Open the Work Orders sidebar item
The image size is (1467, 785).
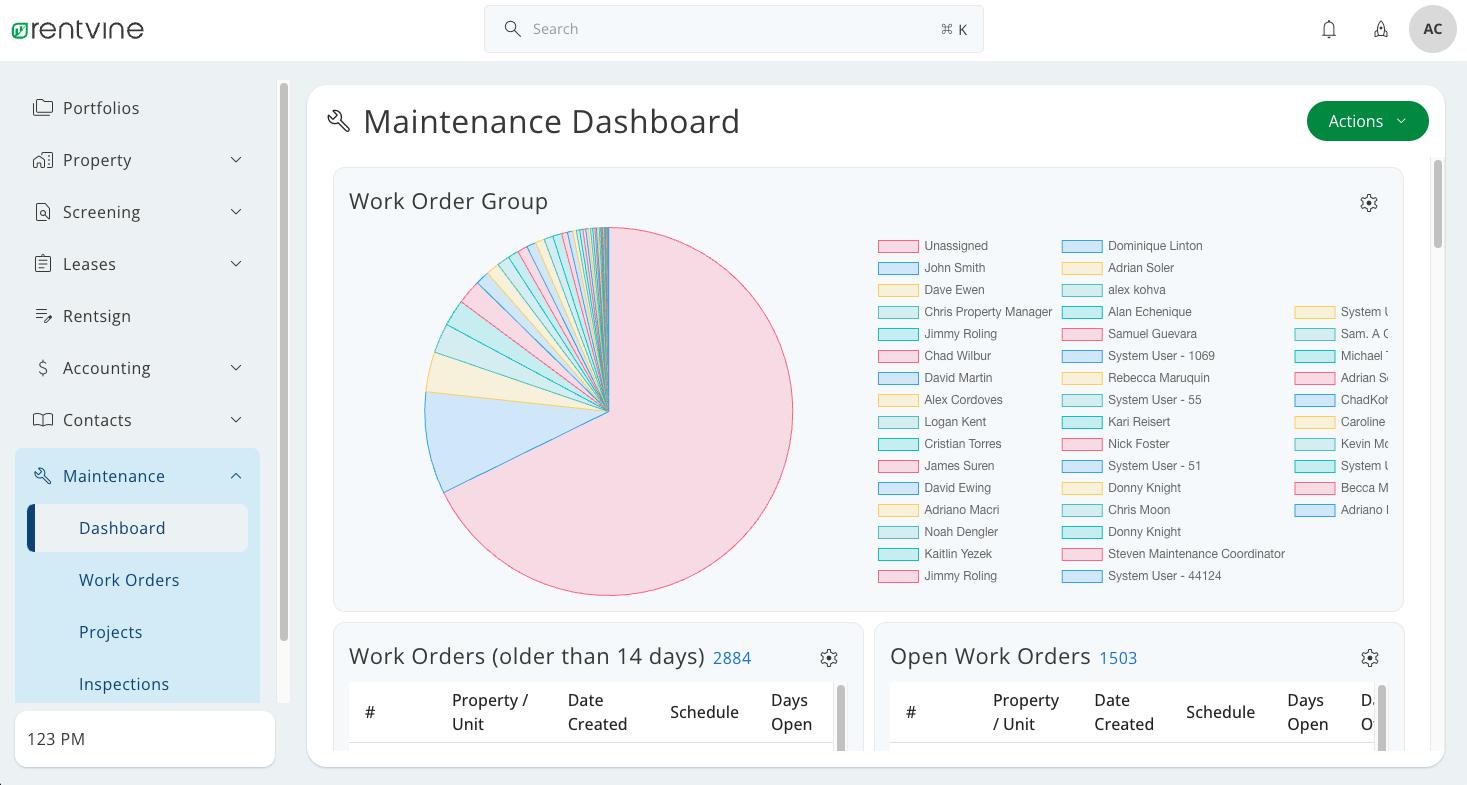[129, 580]
